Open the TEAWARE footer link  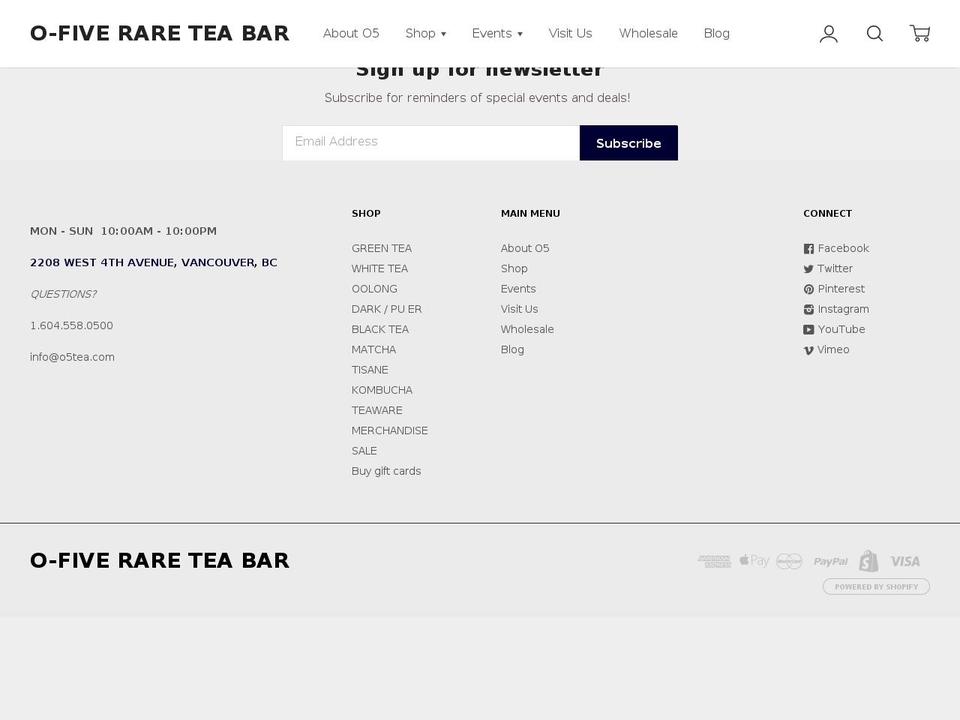[x=377, y=410]
